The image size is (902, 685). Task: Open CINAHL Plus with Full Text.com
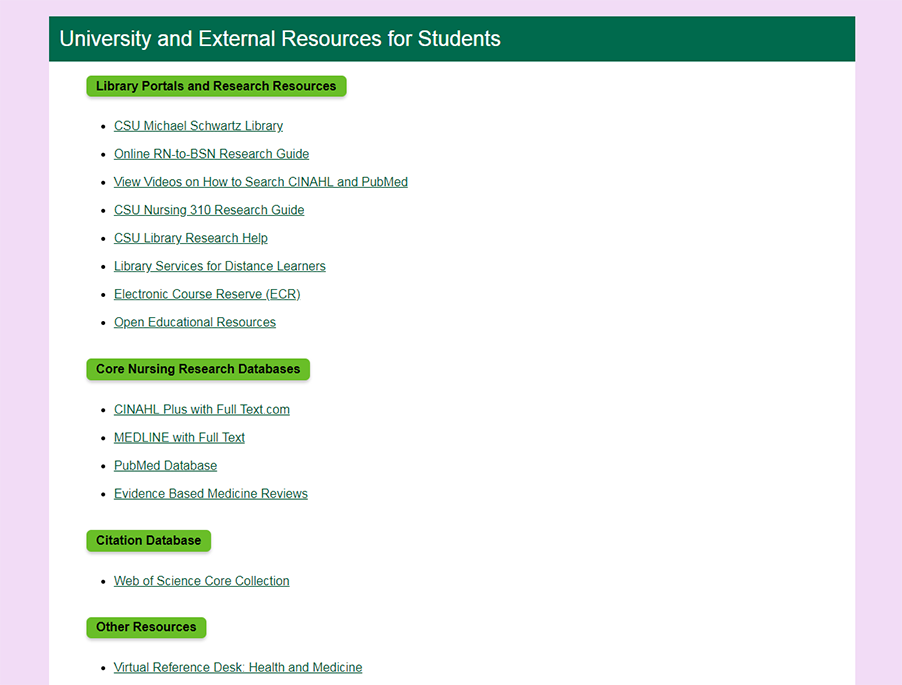201,409
